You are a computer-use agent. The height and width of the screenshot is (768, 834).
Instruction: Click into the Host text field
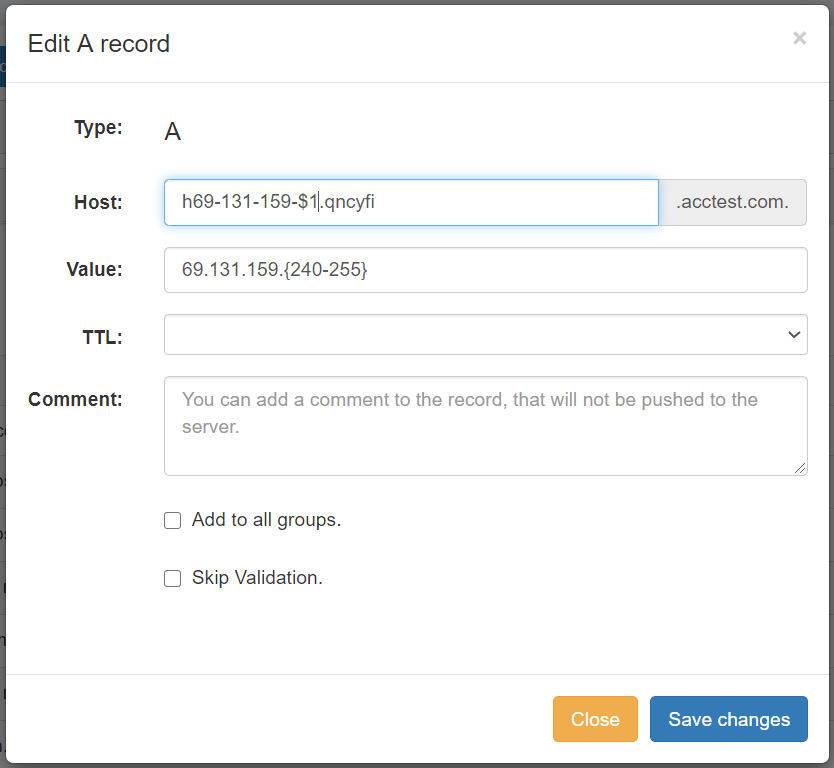tap(410, 203)
